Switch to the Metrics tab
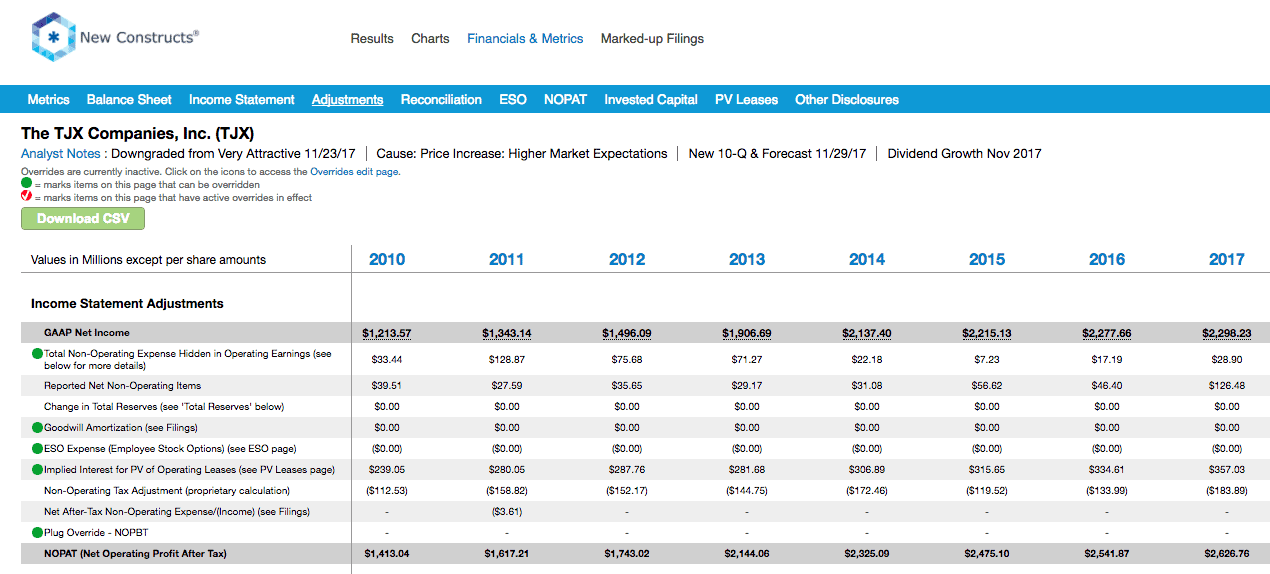The width and height of the screenshot is (1270, 574). point(48,99)
